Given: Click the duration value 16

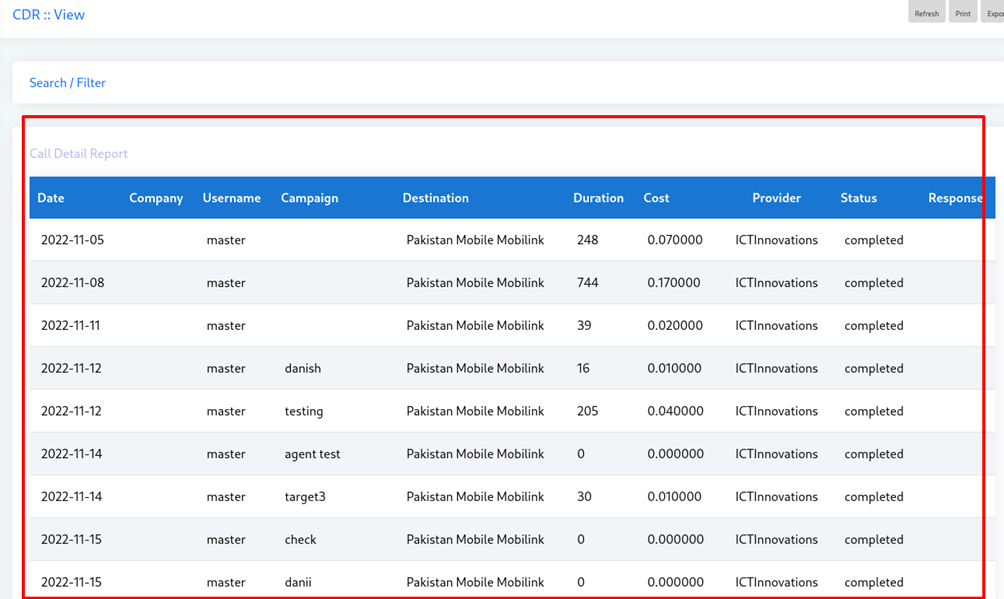Looking at the screenshot, I should (x=583, y=368).
